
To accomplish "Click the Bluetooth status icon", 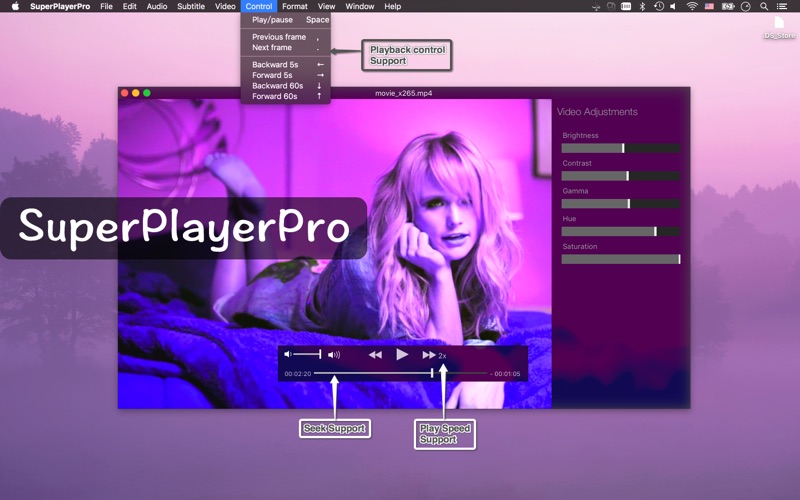I will pyautogui.click(x=642, y=6).
